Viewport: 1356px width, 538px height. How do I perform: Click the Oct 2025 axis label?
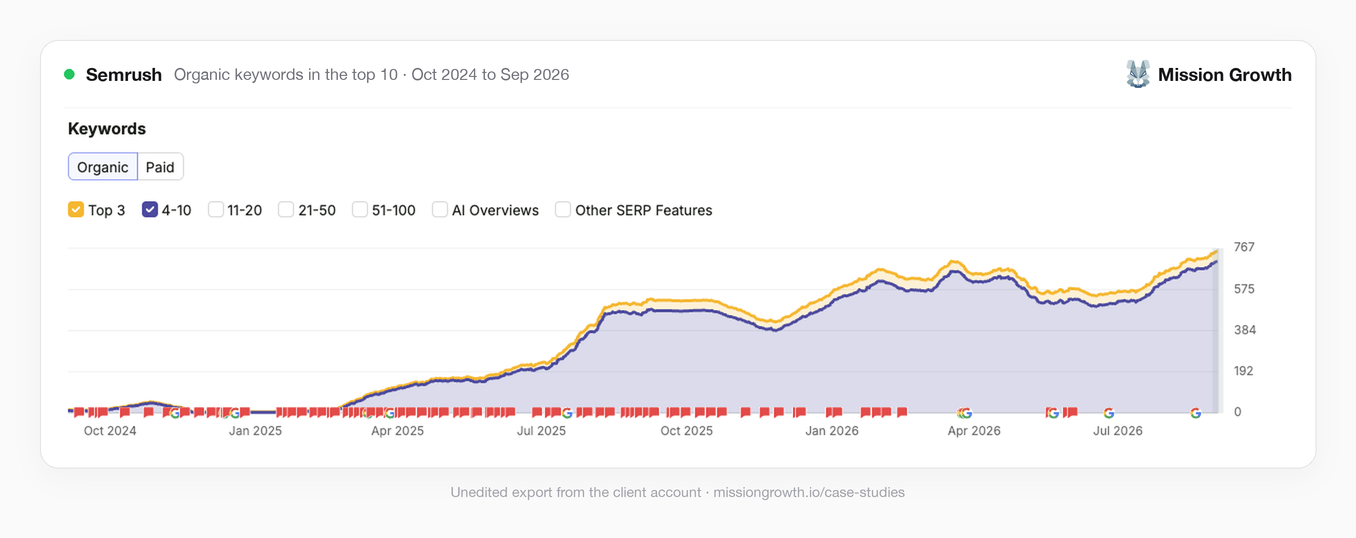coord(686,431)
